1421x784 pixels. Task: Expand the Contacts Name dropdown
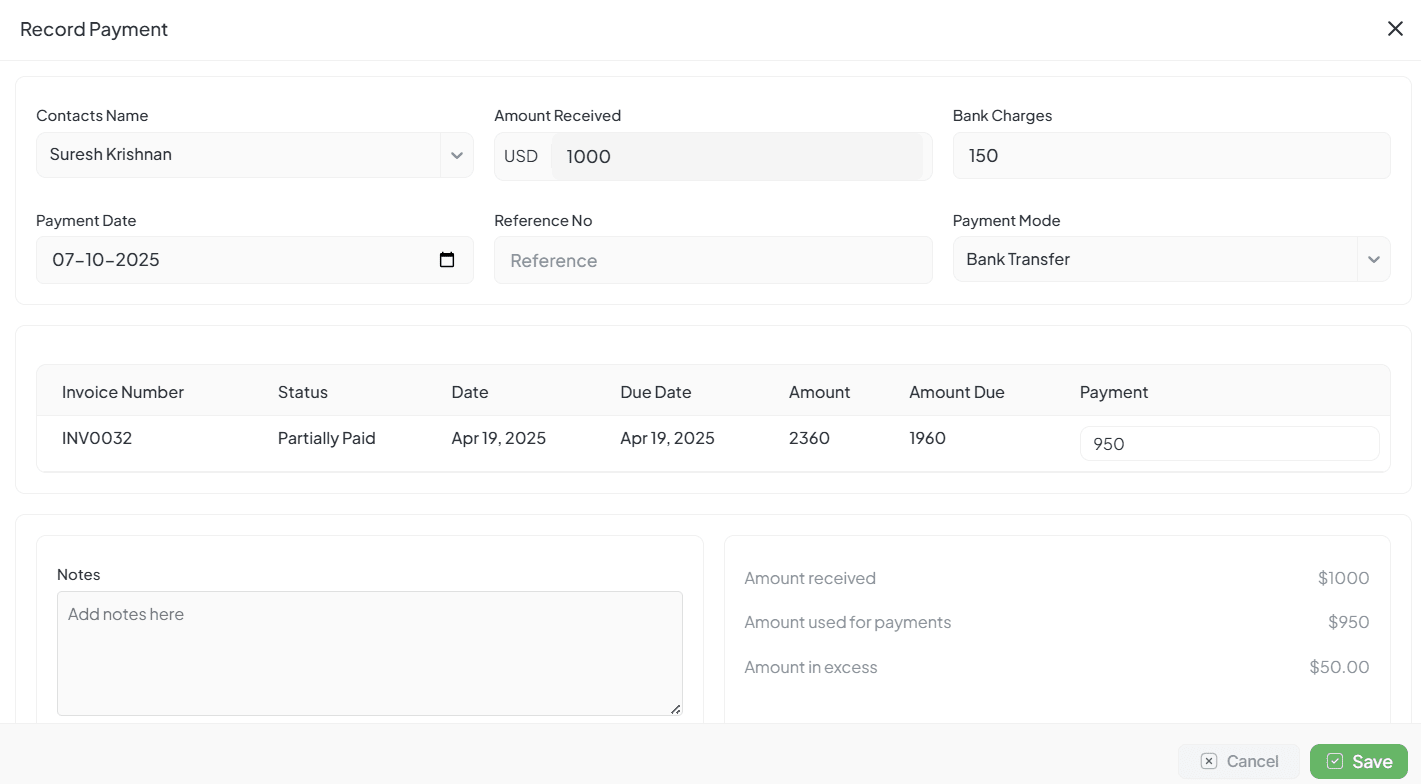click(x=456, y=155)
